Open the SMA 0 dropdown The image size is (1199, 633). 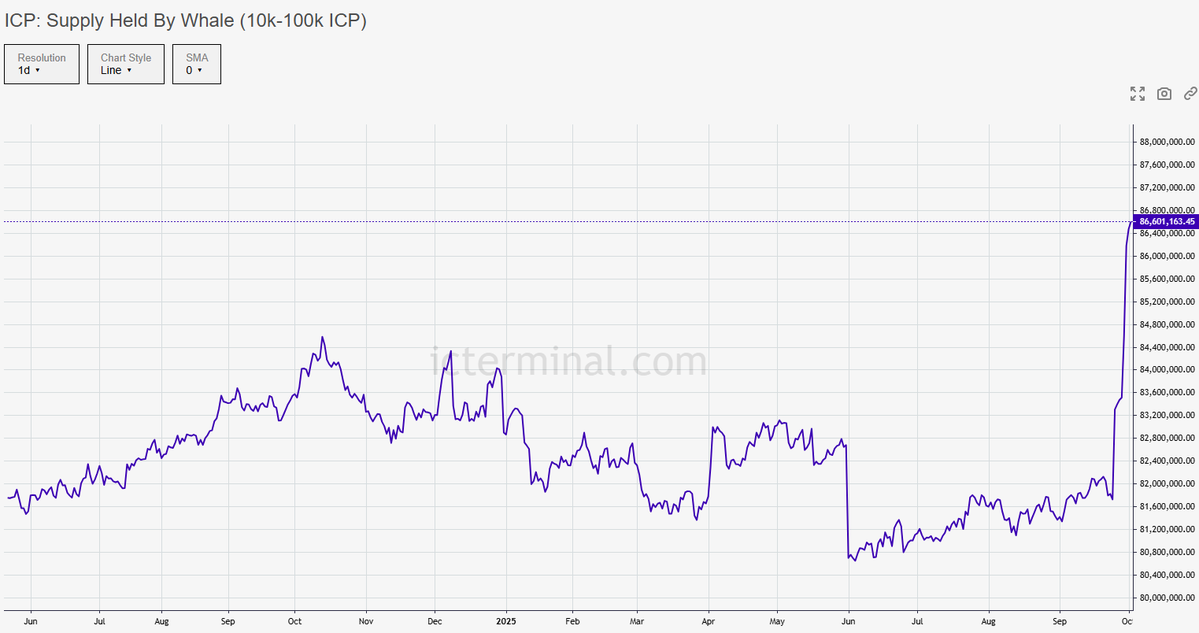197,64
